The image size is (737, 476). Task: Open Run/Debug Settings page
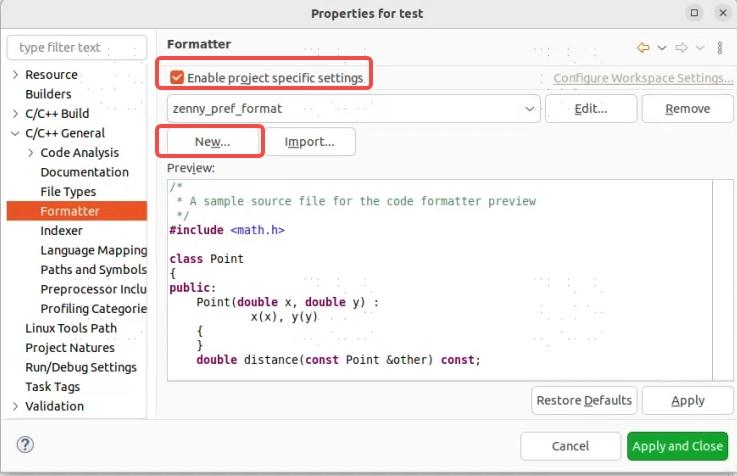[x=81, y=367]
